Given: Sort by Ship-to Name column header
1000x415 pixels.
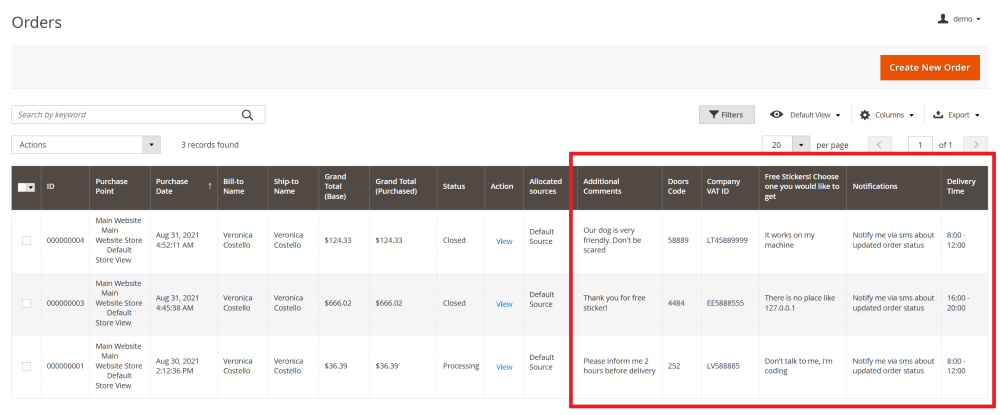Looking at the screenshot, I should click(x=293, y=187).
